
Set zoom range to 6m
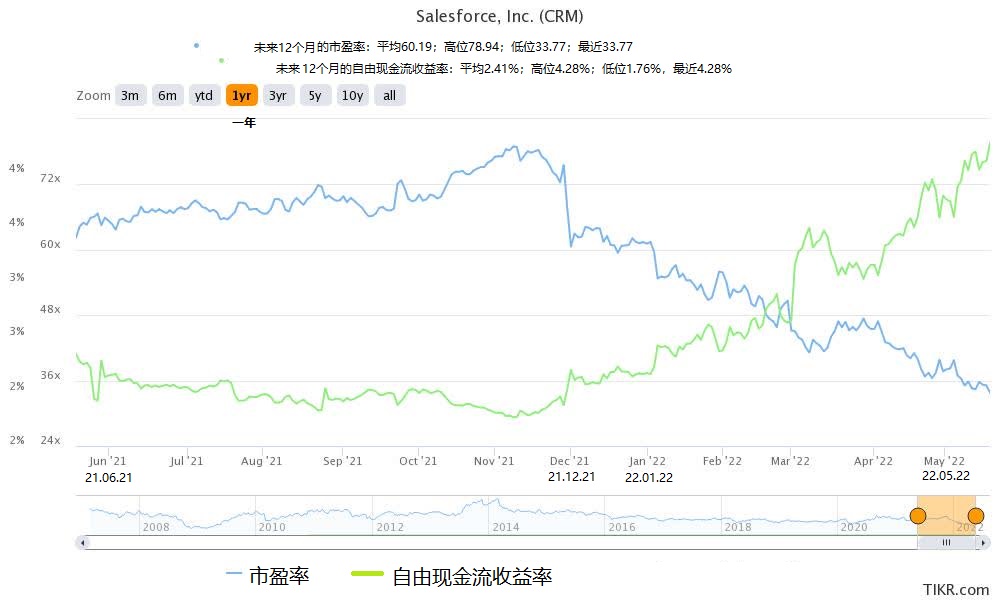(x=168, y=96)
